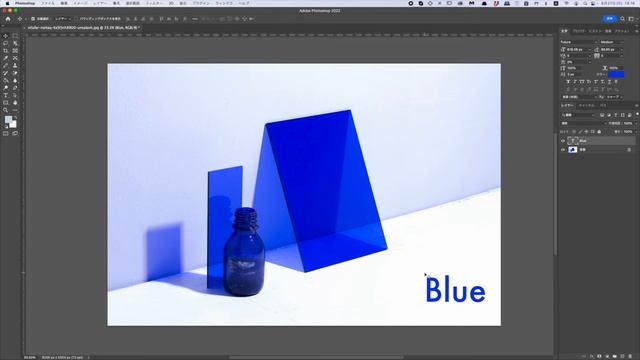Click the background color swatch
The width and height of the screenshot is (640, 360).
click(x=13, y=124)
